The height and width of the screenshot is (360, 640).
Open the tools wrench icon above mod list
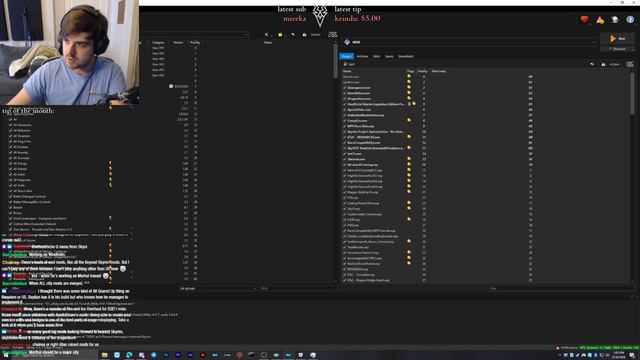pos(267,35)
